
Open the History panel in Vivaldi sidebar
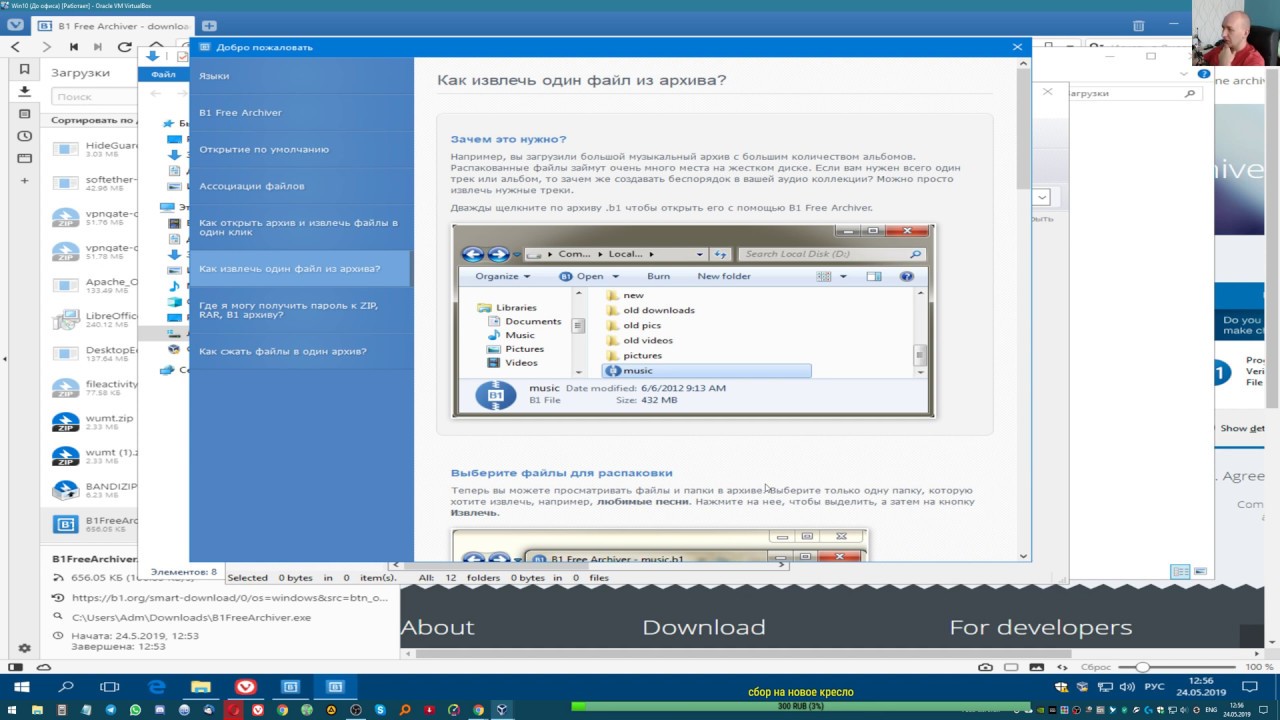(x=25, y=136)
